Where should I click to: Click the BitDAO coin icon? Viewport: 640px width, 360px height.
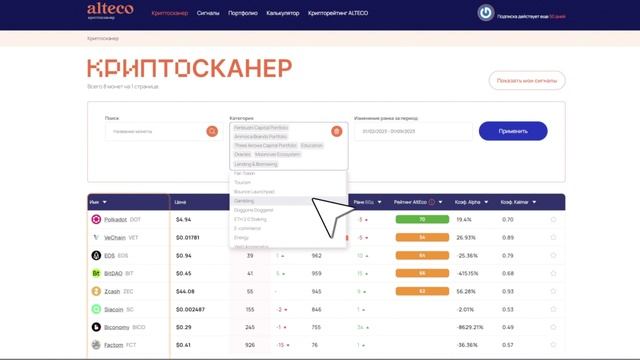point(96,273)
